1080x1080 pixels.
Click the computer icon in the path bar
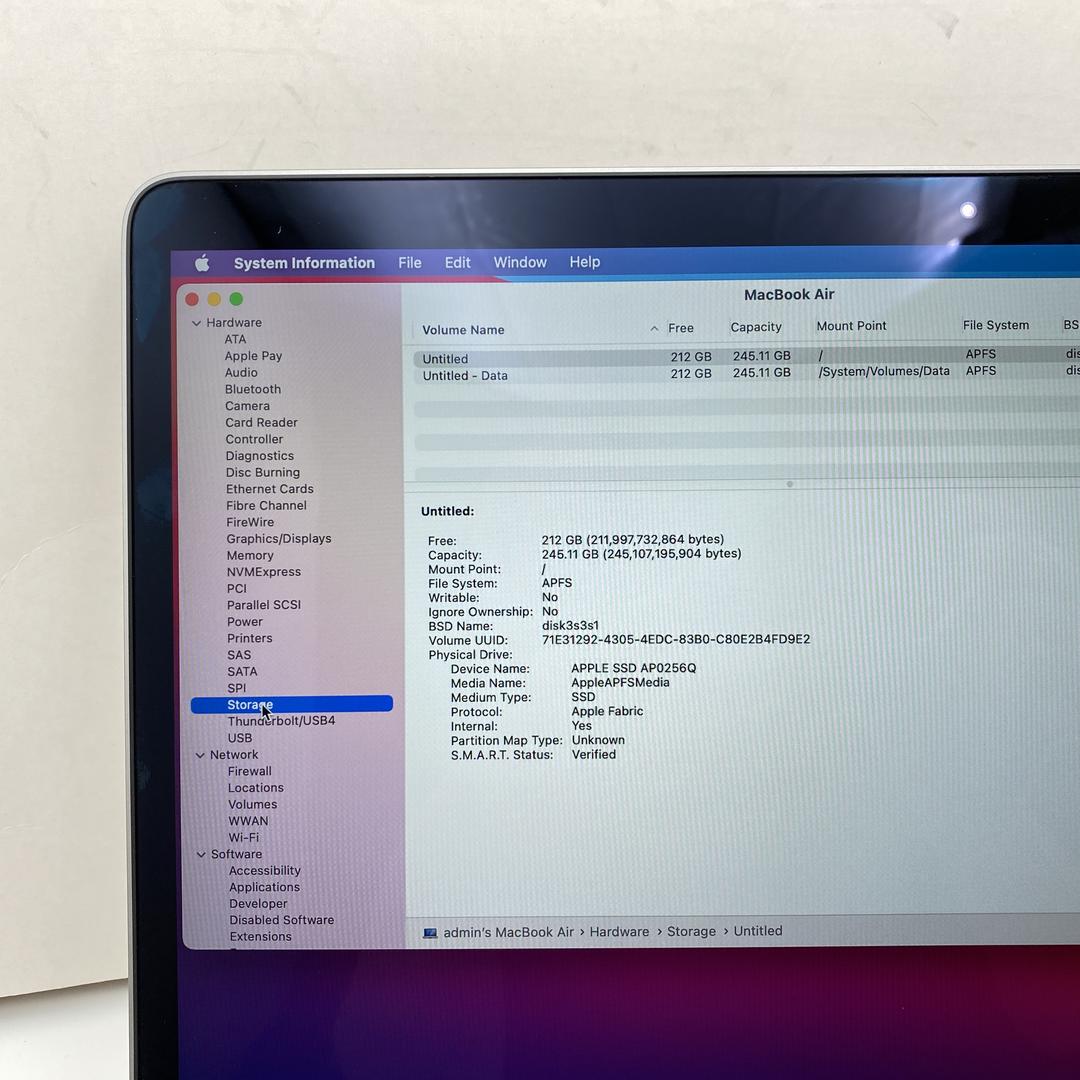[x=430, y=933]
